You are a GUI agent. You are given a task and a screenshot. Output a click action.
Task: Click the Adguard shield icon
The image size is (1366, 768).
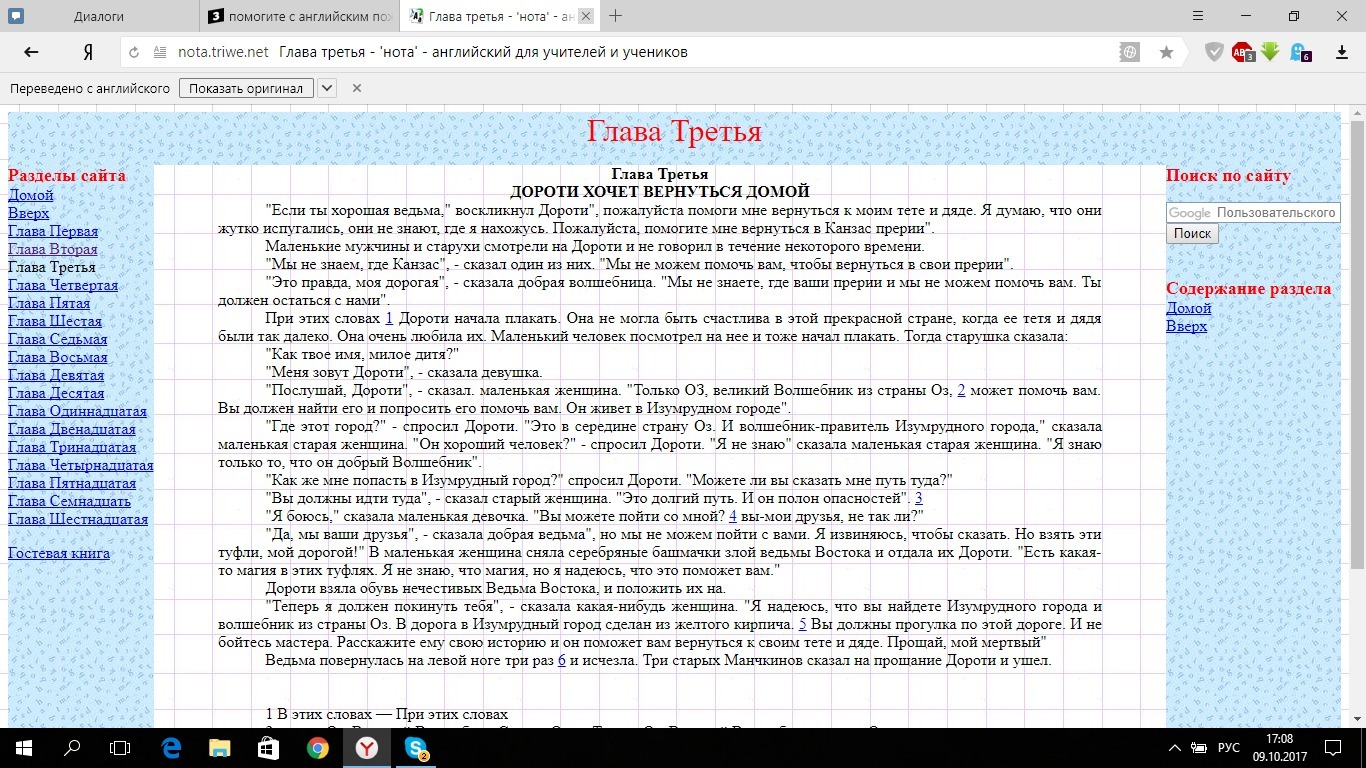tap(1214, 52)
